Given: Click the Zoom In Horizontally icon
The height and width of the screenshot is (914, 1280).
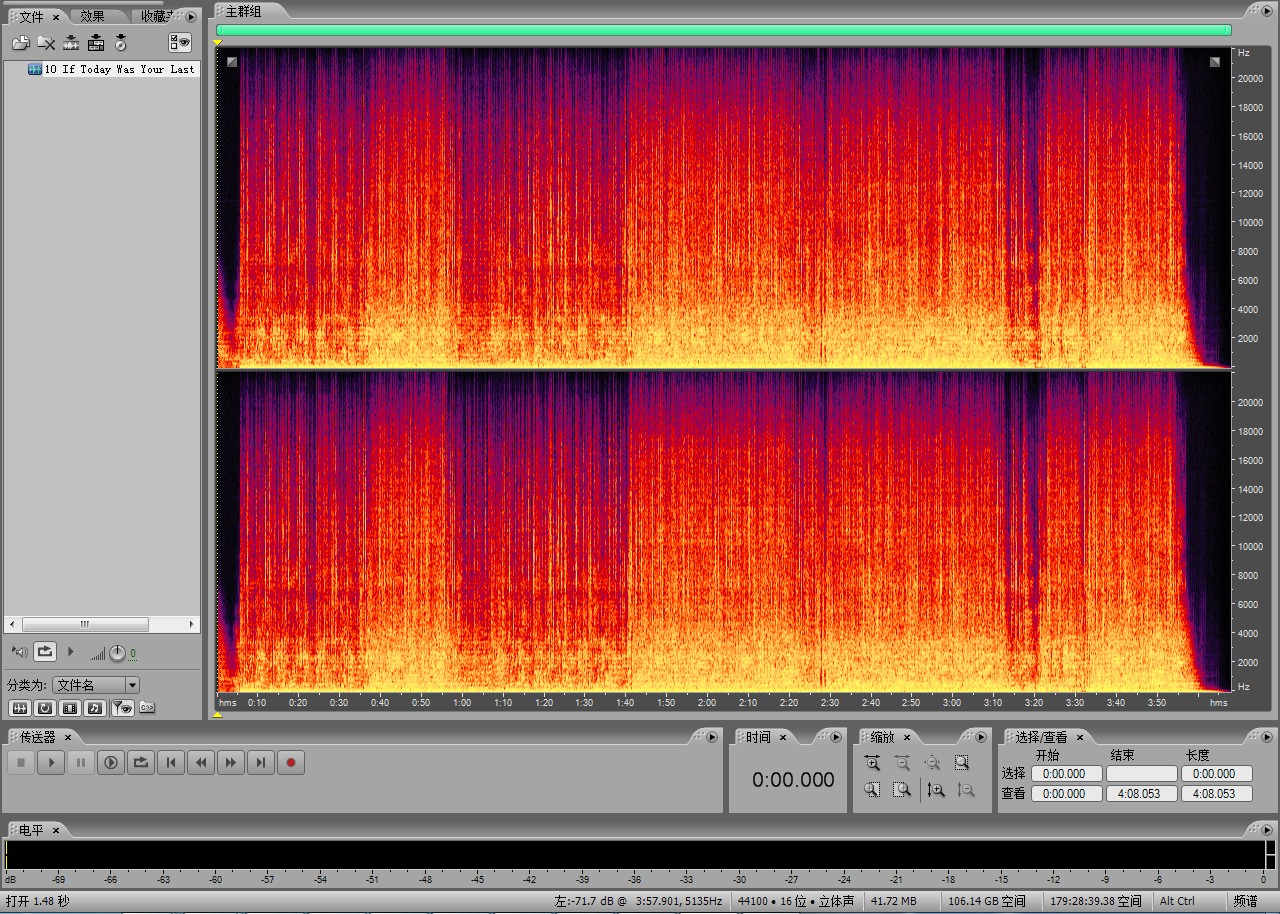Looking at the screenshot, I should (x=873, y=763).
